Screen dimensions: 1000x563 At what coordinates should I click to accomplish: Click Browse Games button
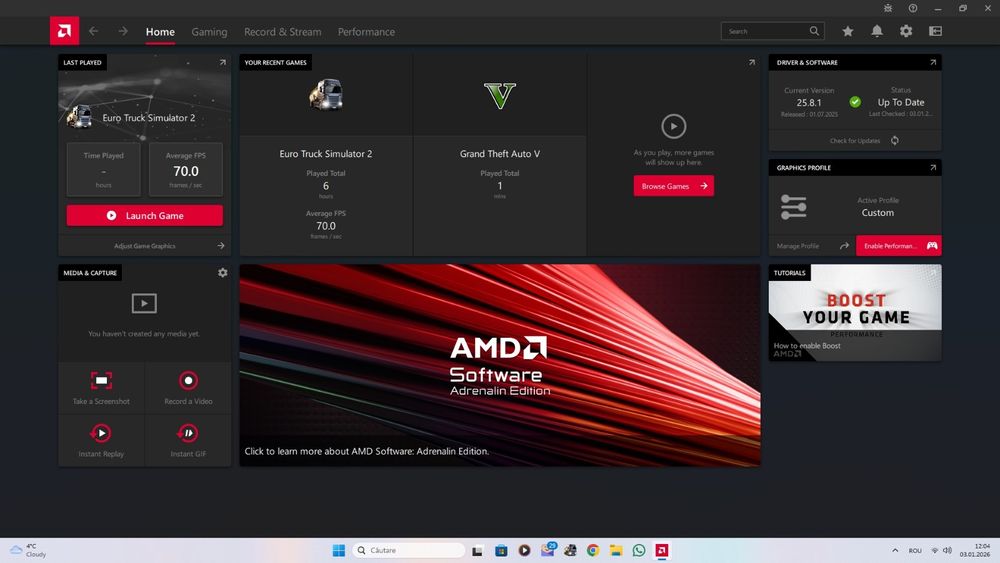pos(673,186)
